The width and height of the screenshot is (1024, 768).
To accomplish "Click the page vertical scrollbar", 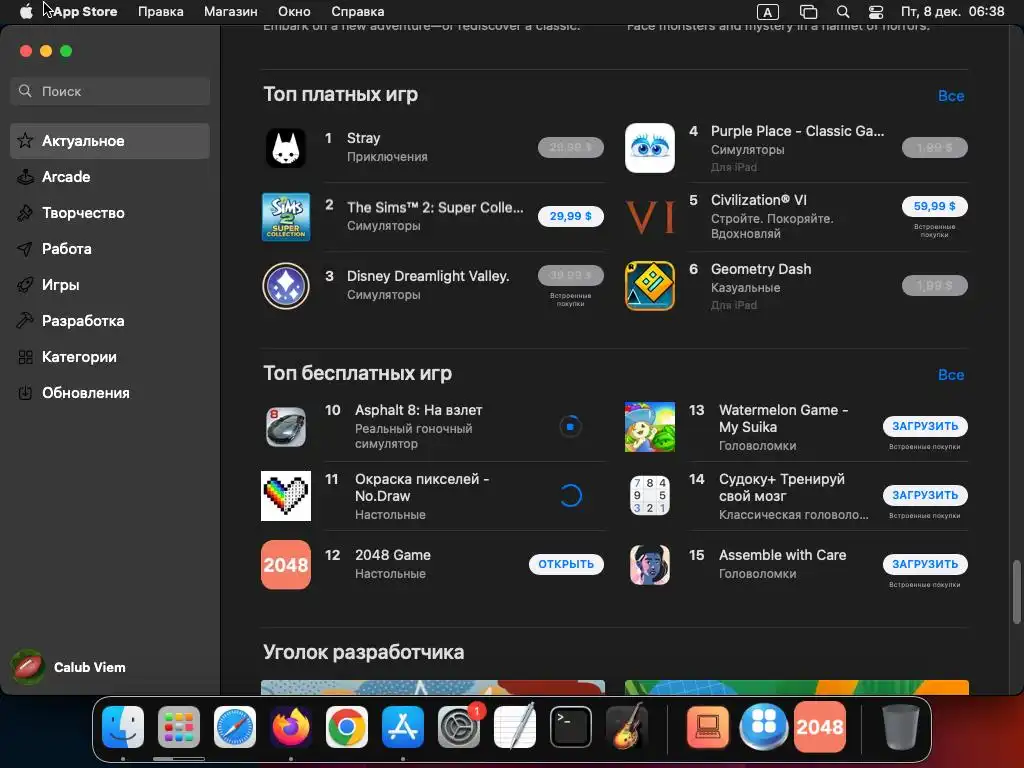I will click(1017, 592).
